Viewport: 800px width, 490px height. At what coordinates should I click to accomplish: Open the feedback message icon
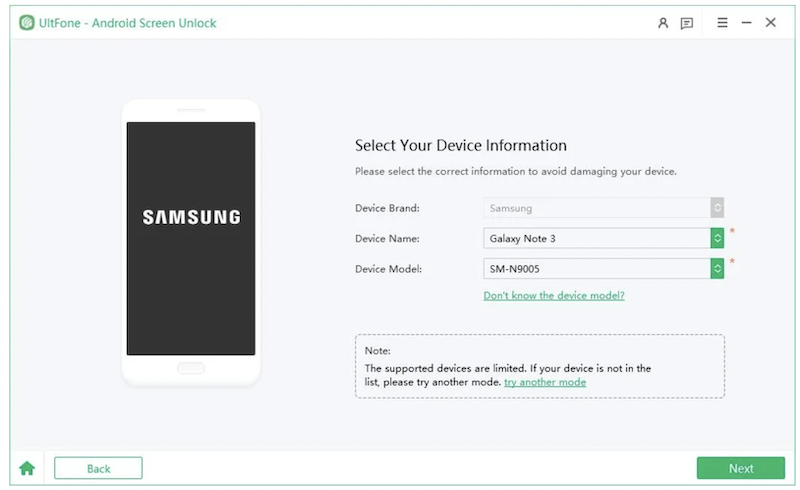[x=687, y=23]
